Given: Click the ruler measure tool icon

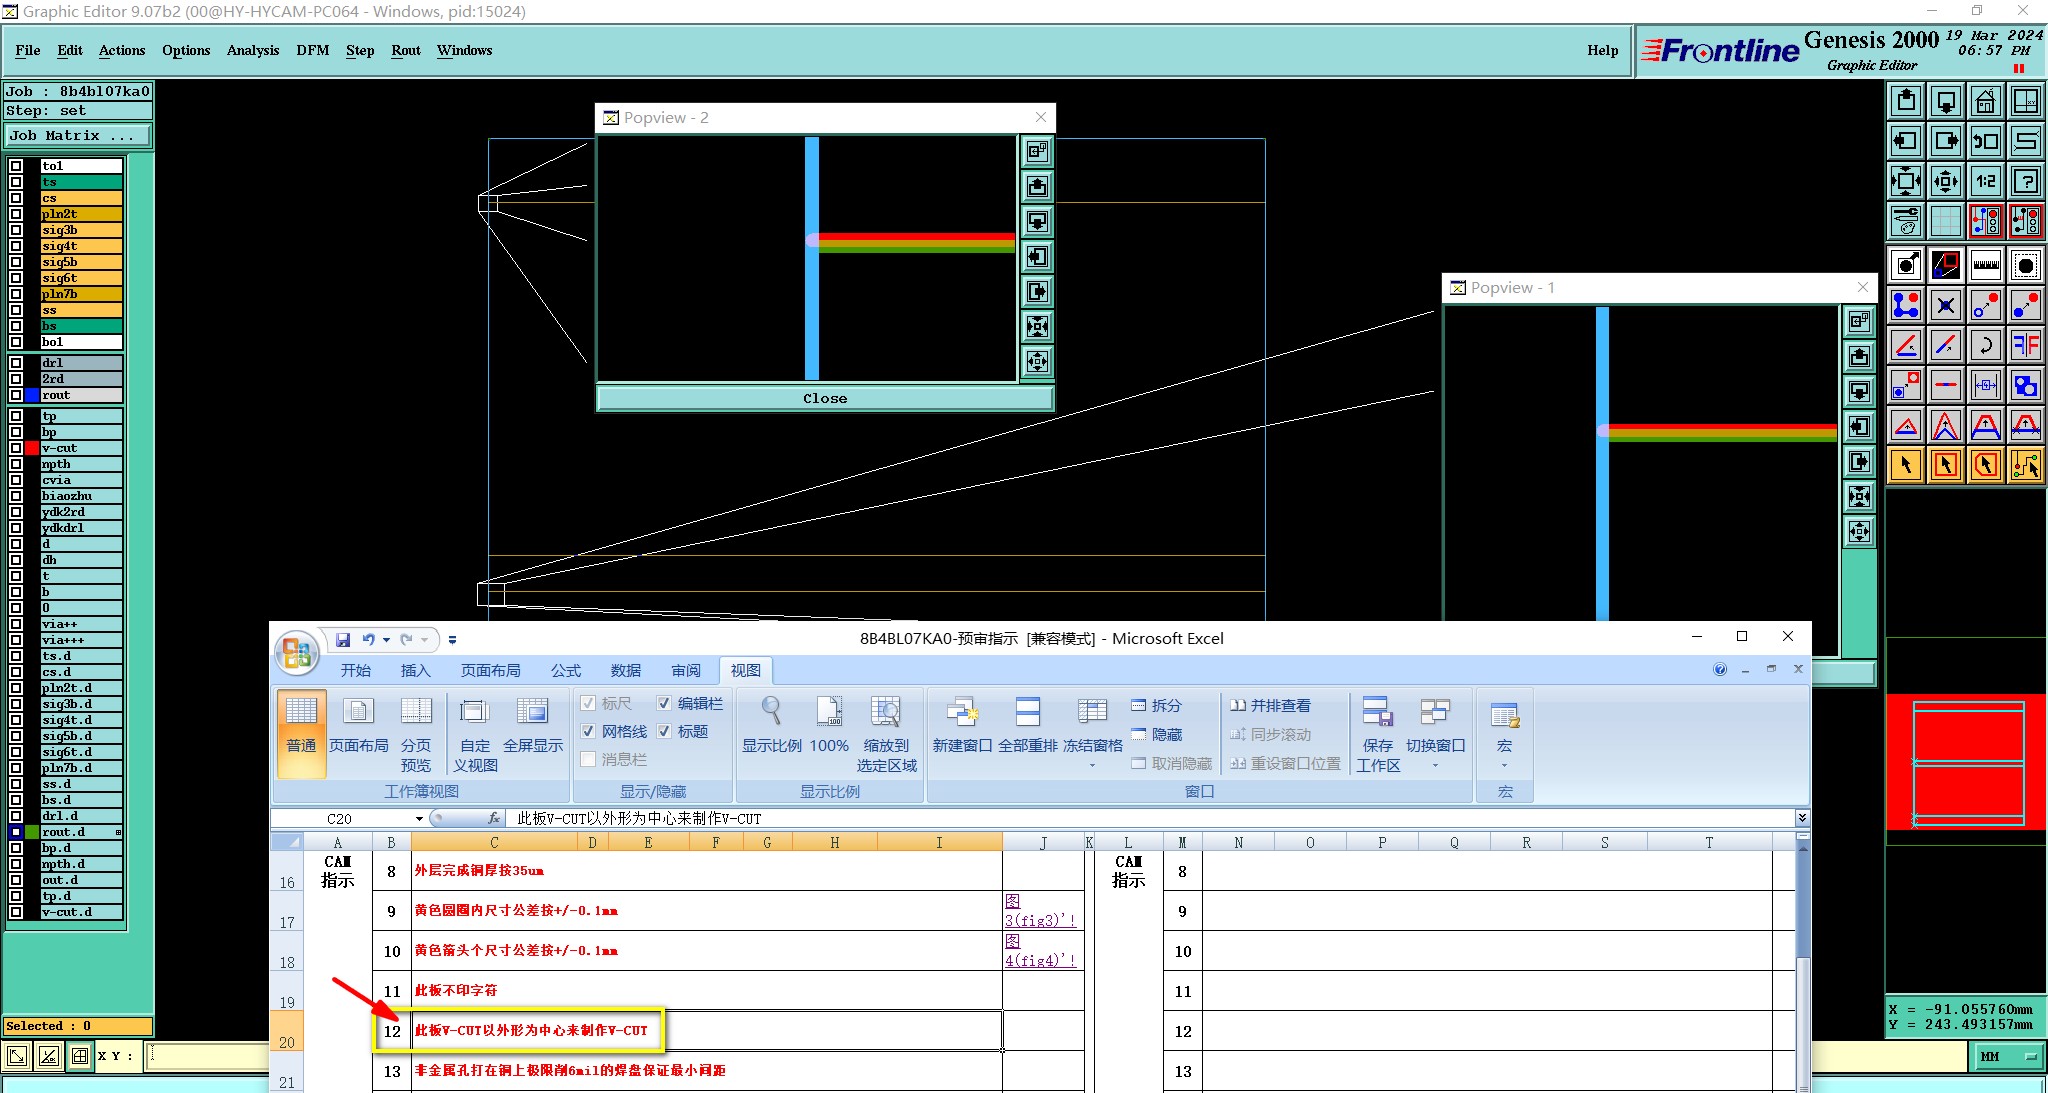Looking at the screenshot, I should pyautogui.click(x=1985, y=265).
